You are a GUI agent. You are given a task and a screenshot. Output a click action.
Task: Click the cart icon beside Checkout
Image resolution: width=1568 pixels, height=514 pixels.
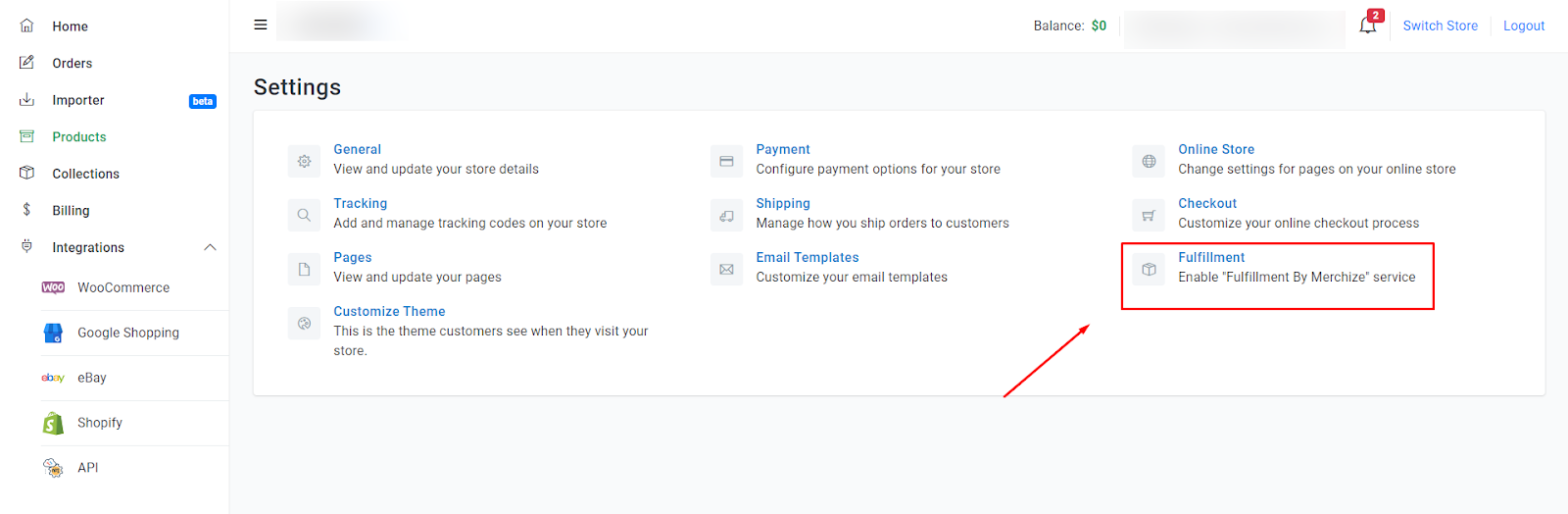1149,215
